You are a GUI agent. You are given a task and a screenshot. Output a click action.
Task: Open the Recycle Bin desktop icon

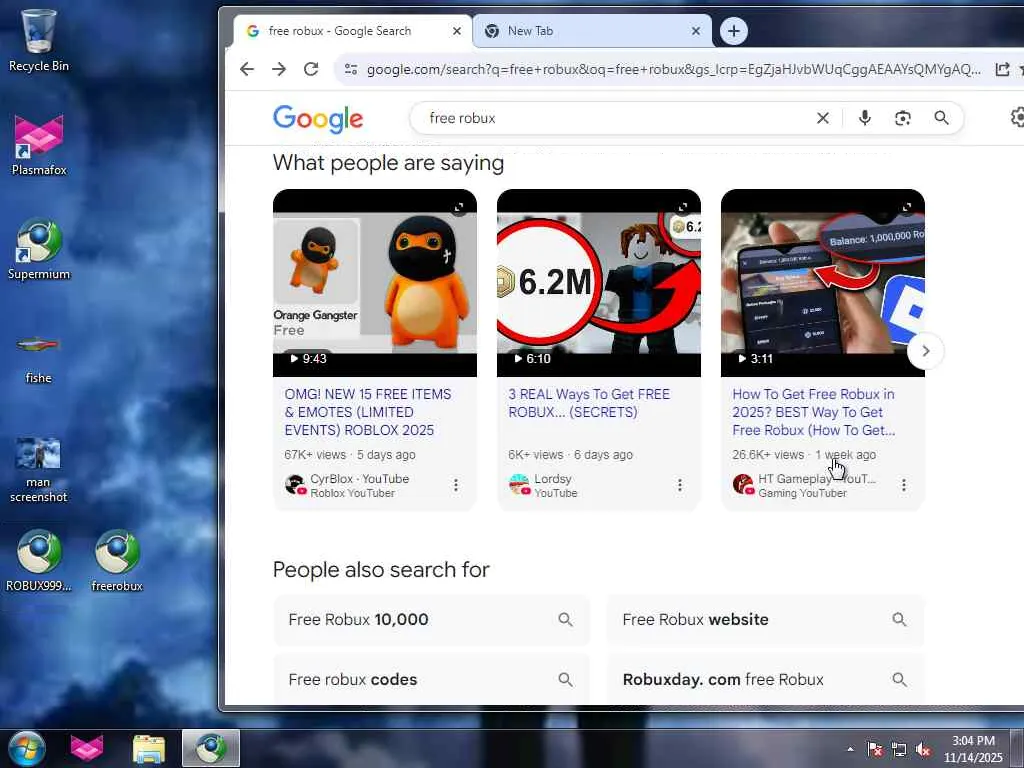pos(39,38)
